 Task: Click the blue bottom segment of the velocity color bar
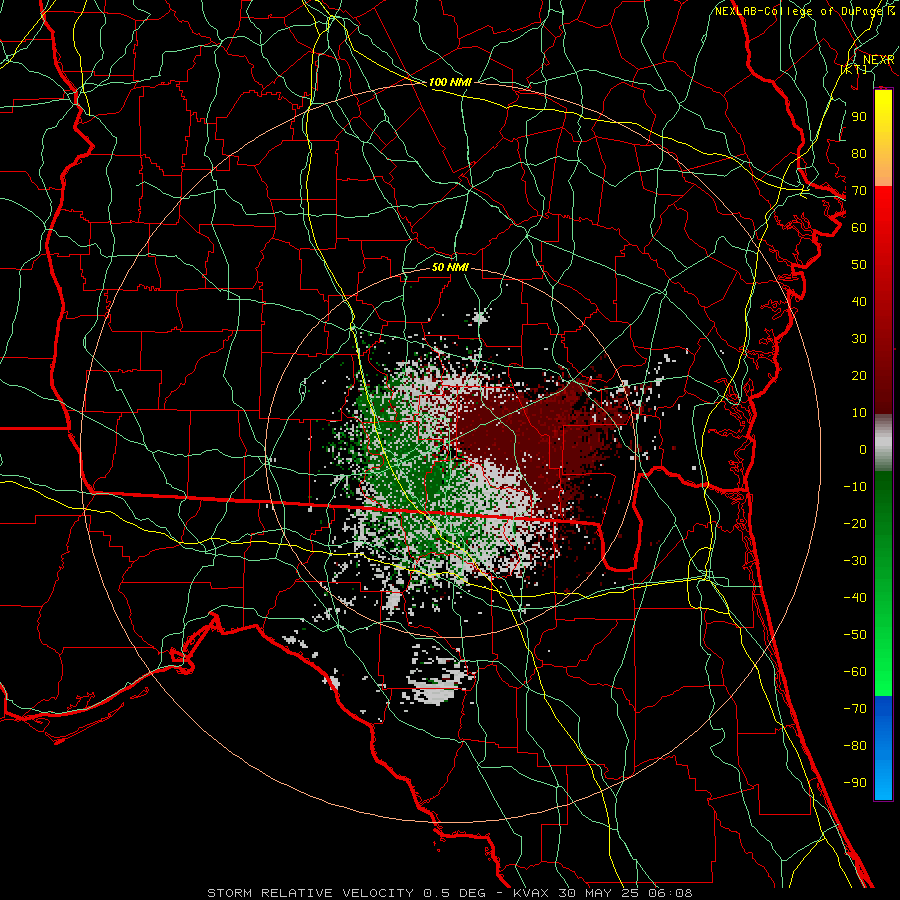(883, 748)
